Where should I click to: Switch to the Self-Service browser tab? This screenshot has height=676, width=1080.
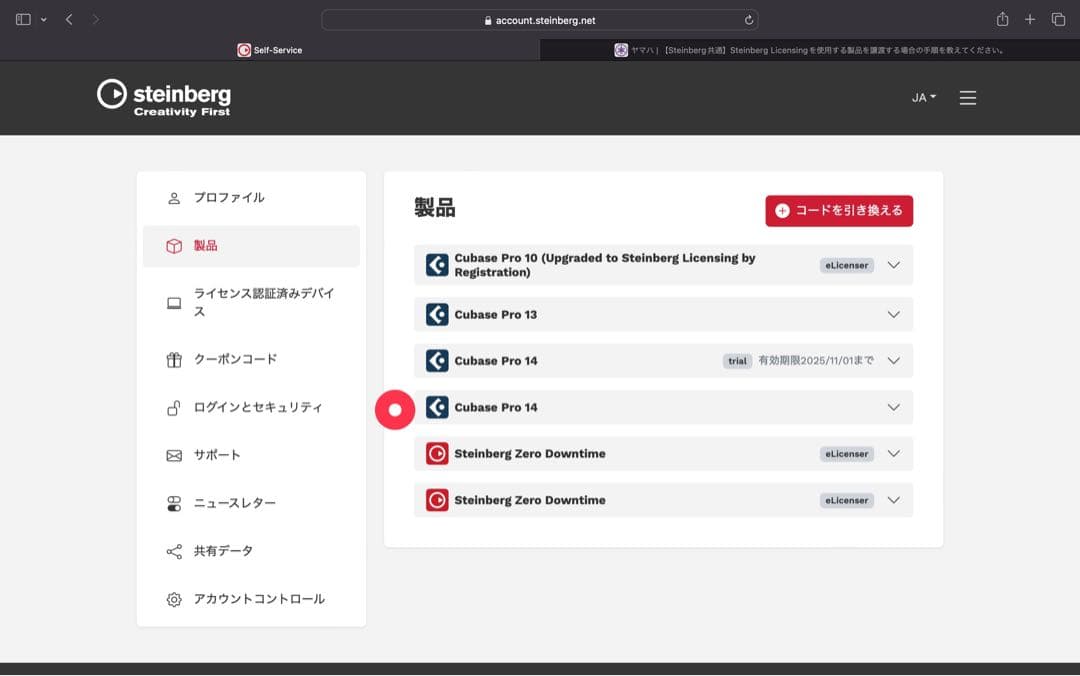tap(270, 49)
